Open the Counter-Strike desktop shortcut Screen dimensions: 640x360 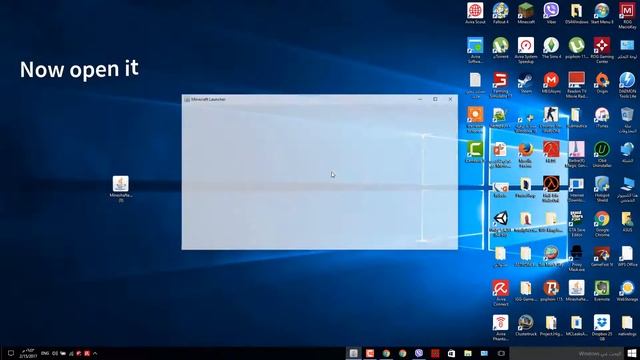point(551,120)
